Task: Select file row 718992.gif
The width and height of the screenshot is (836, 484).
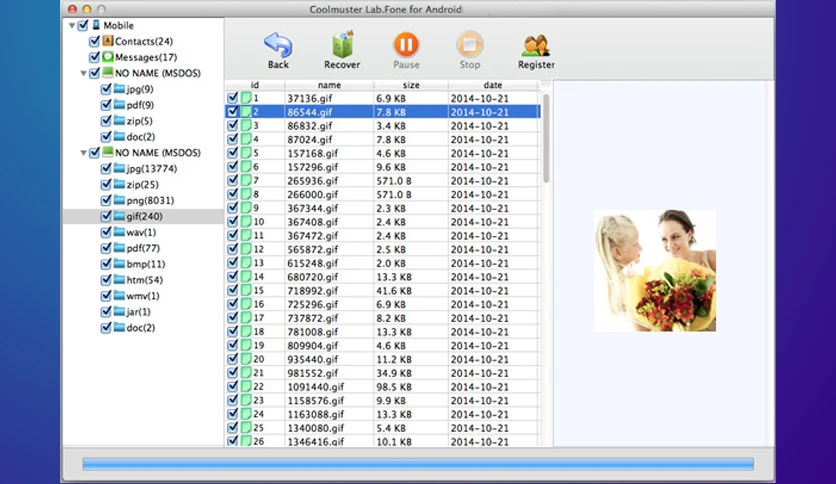Action: tap(382, 291)
